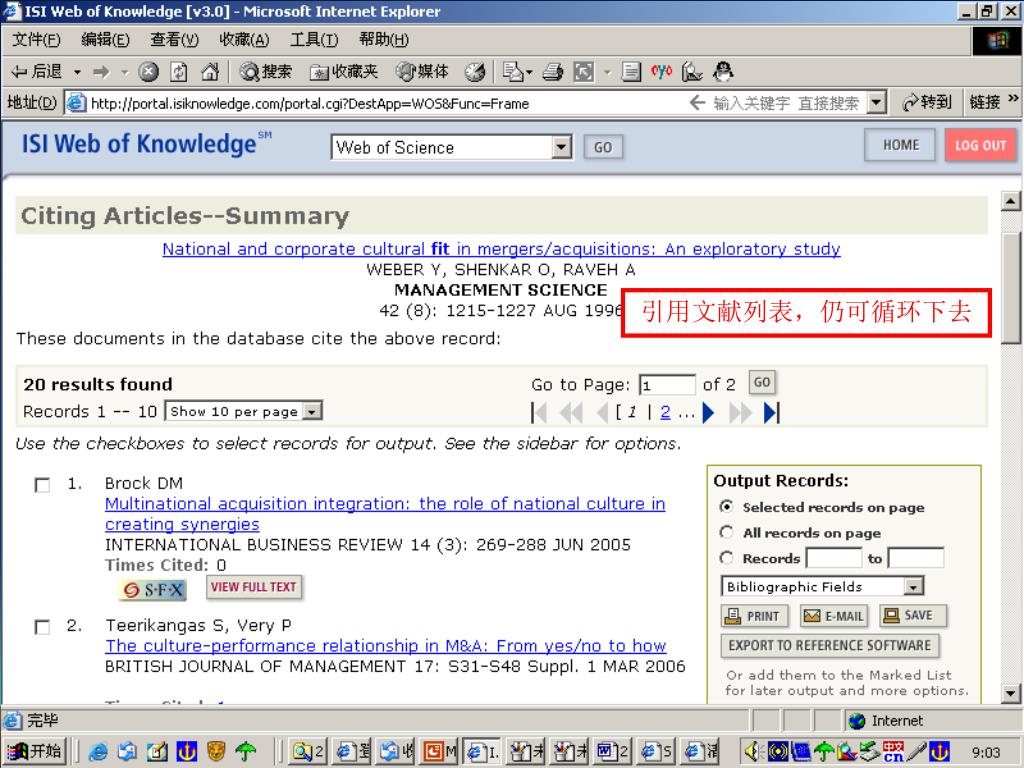Open the 收藏(A) menu
The image size is (1024, 768).
tap(244, 40)
